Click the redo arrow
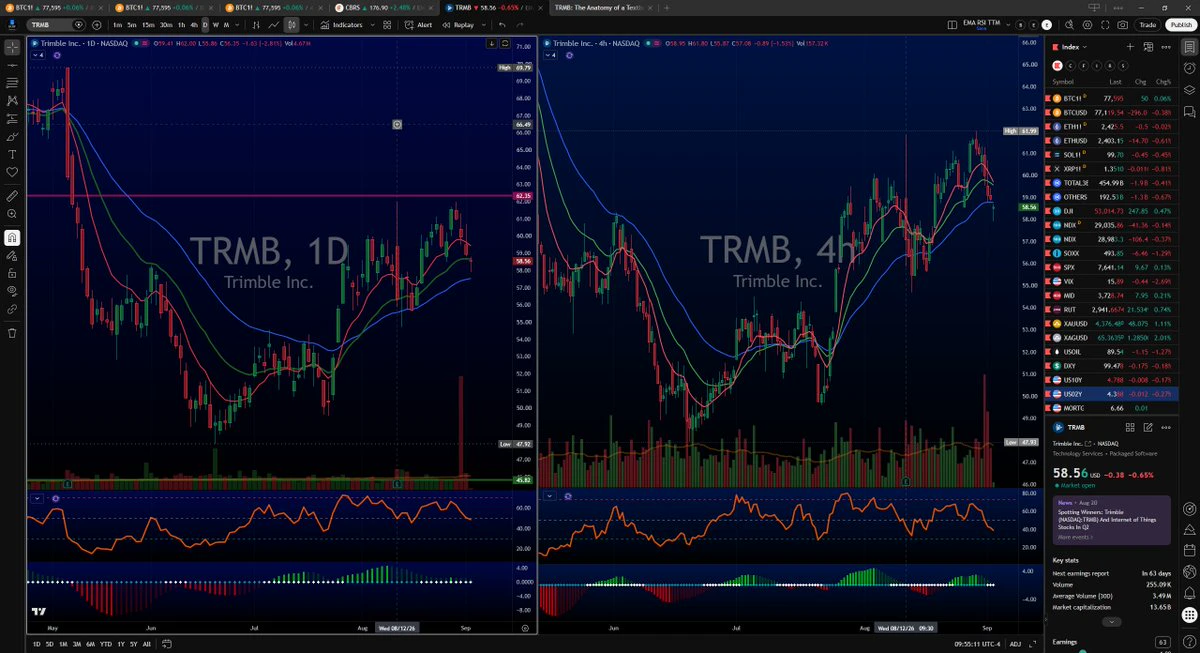Screen dimensions: 1200x653 [x=522, y=24]
